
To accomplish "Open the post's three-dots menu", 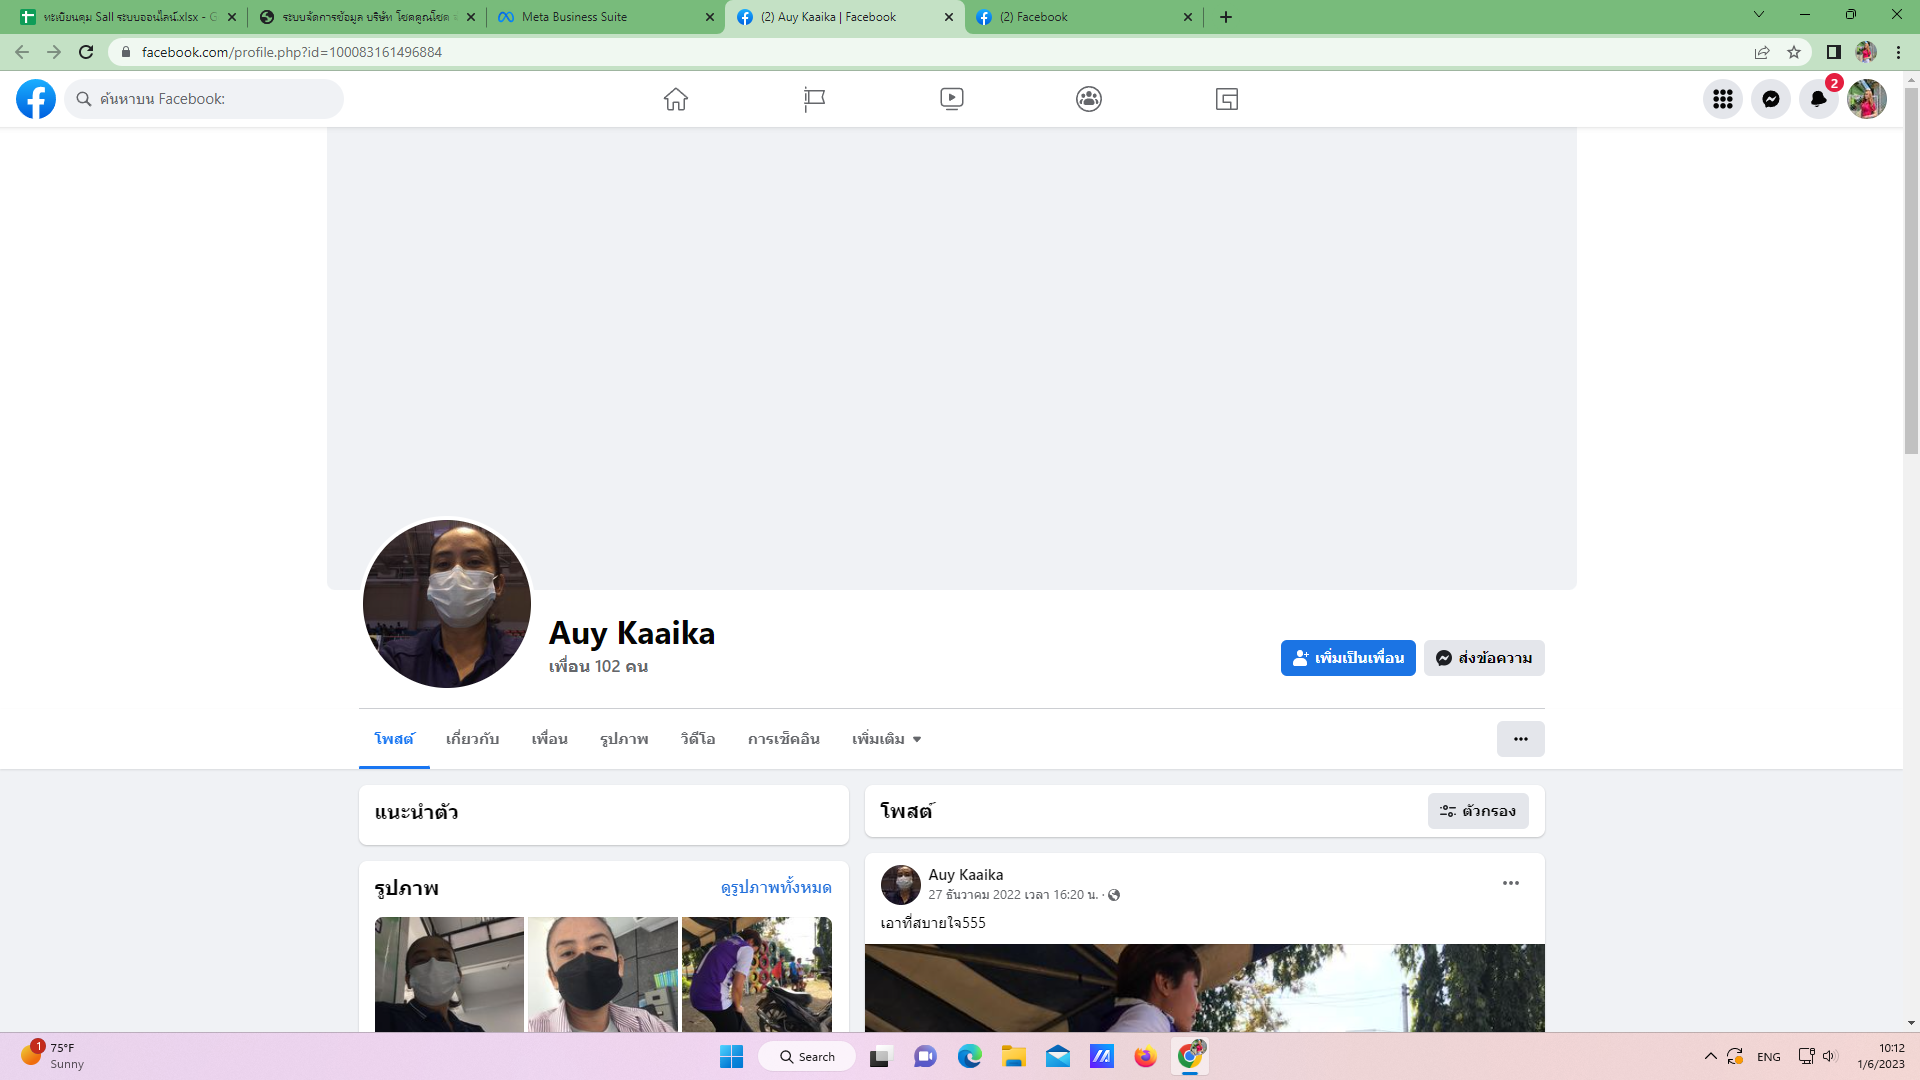I will (x=1510, y=883).
